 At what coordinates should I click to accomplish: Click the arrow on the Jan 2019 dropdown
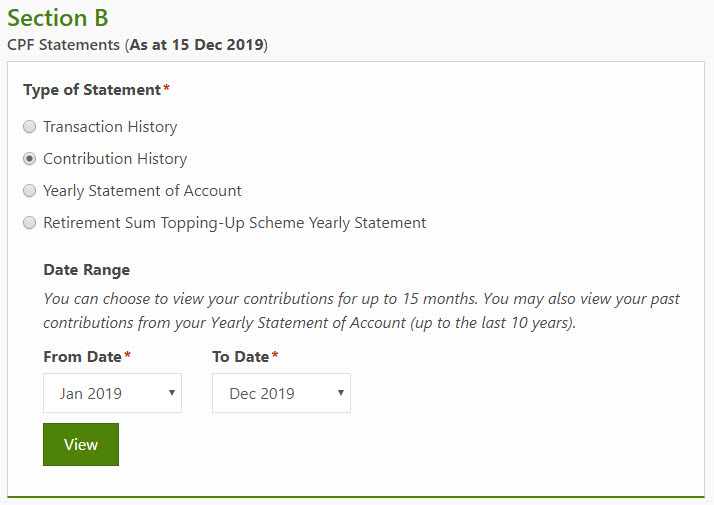[x=173, y=393]
